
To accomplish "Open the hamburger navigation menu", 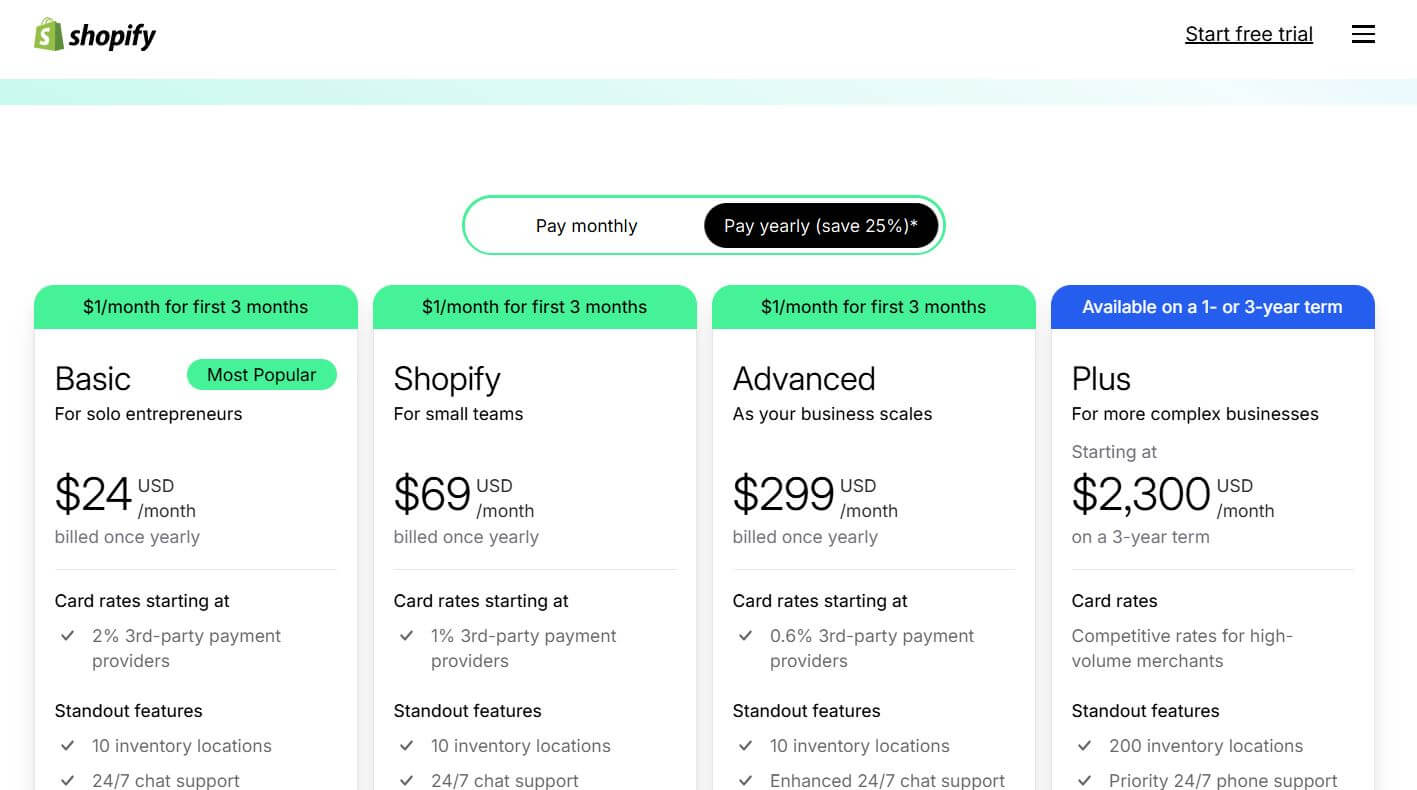I will coord(1363,33).
